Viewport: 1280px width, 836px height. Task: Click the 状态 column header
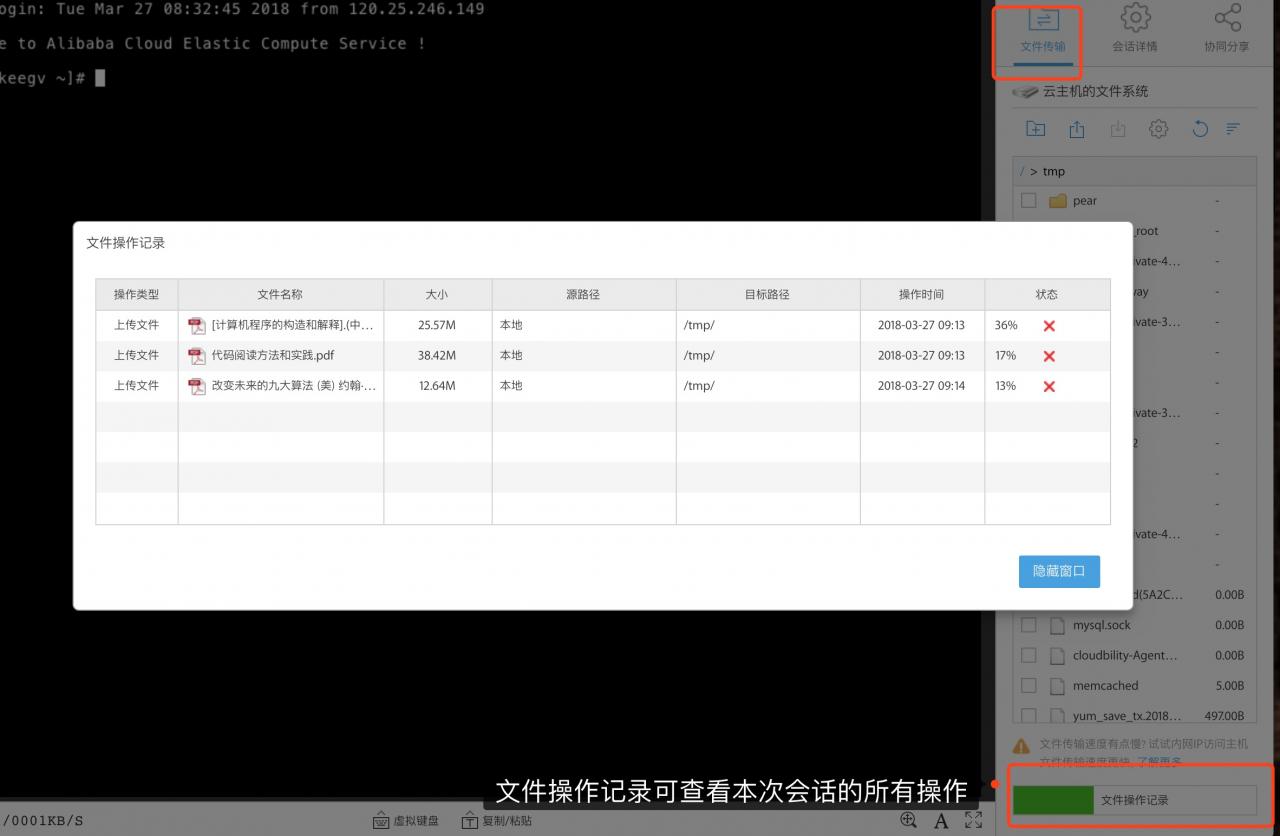pyautogui.click(x=1047, y=294)
